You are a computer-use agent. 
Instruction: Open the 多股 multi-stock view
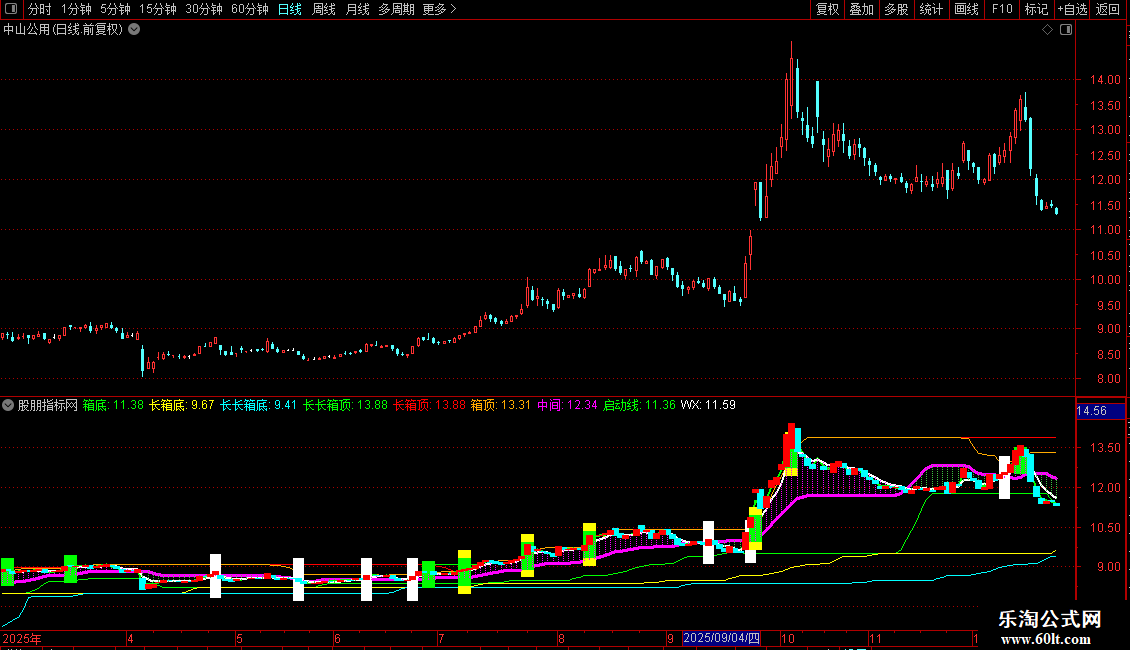pos(897,9)
